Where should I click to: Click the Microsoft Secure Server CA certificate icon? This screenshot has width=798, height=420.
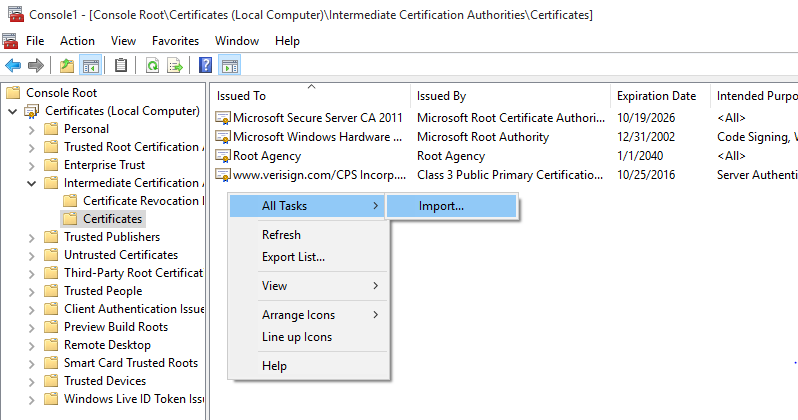(x=223, y=118)
